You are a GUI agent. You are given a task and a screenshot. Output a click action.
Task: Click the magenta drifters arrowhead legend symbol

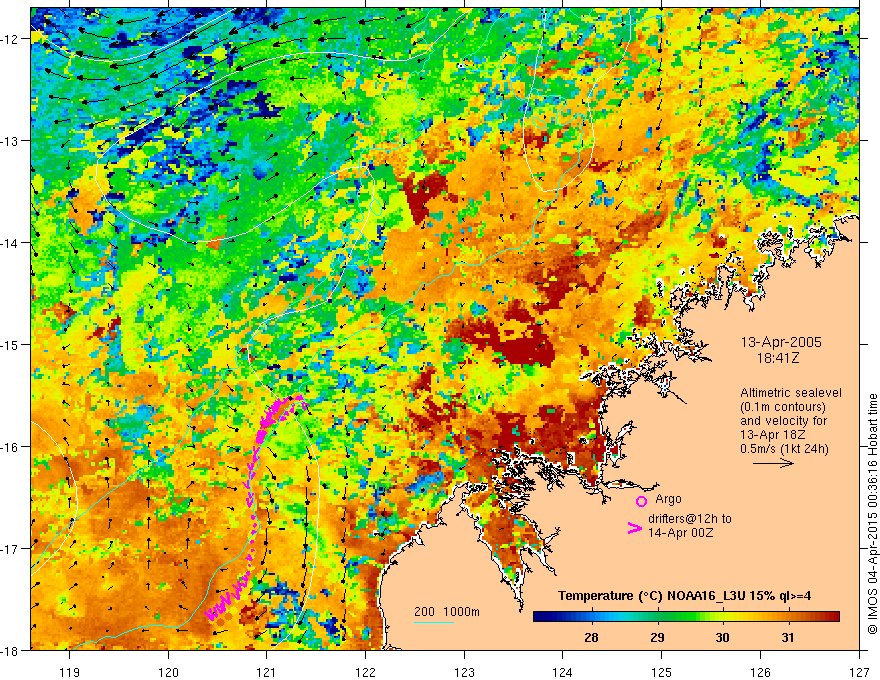click(x=634, y=527)
